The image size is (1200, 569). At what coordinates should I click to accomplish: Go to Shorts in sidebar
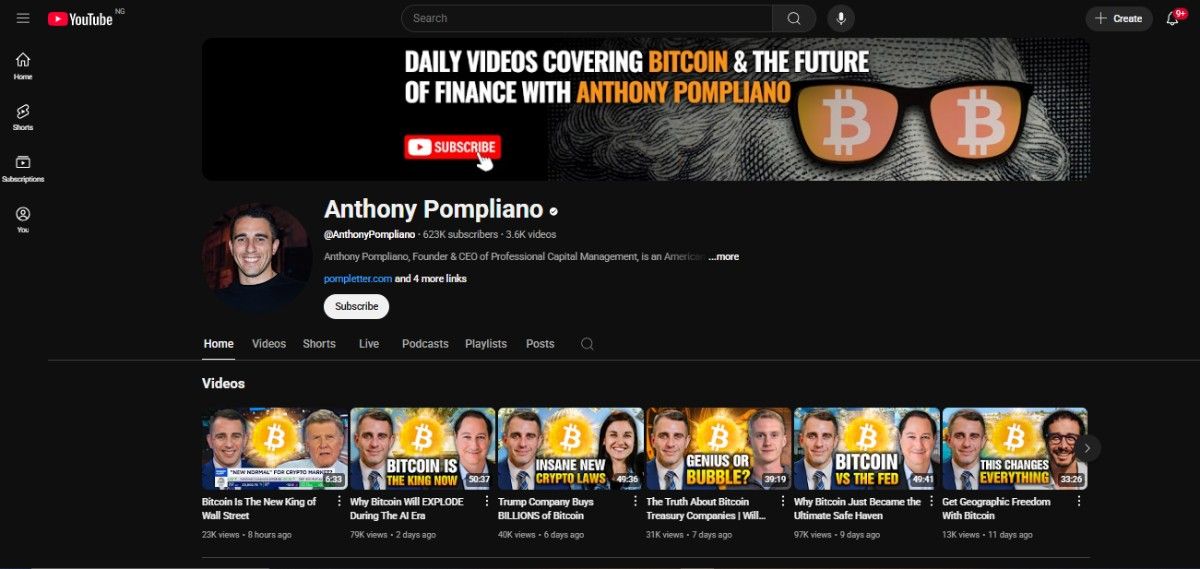(x=23, y=117)
